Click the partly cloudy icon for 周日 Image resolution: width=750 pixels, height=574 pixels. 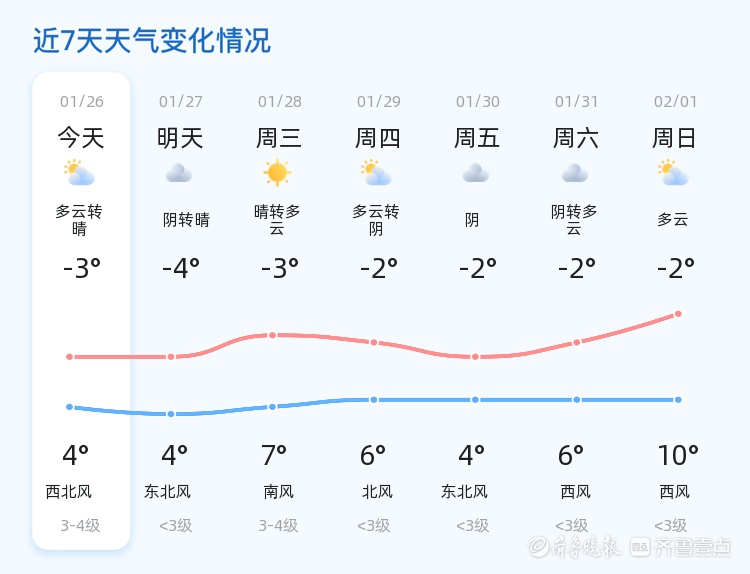tap(673, 174)
